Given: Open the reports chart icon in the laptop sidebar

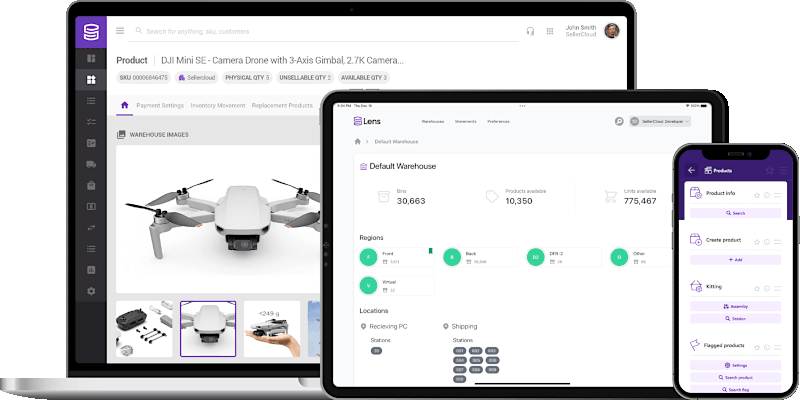Looking at the screenshot, I should coord(91,270).
